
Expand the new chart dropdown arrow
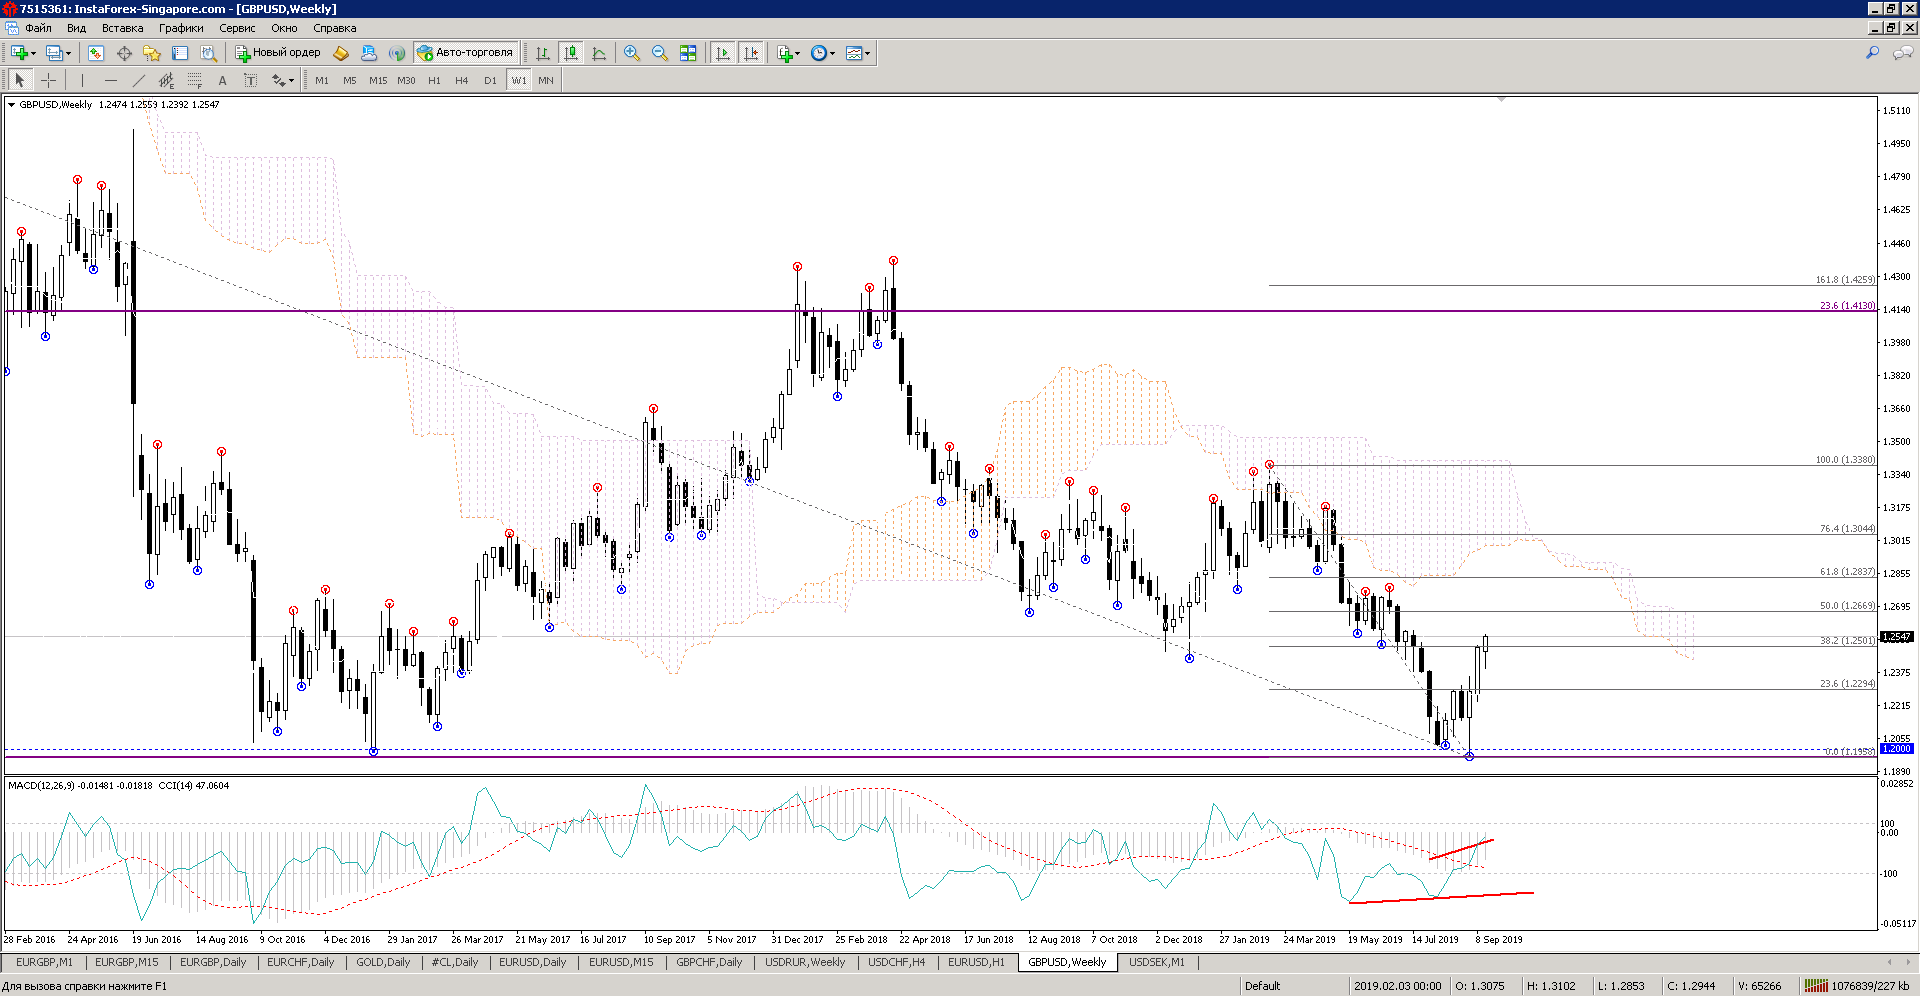[x=33, y=54]
